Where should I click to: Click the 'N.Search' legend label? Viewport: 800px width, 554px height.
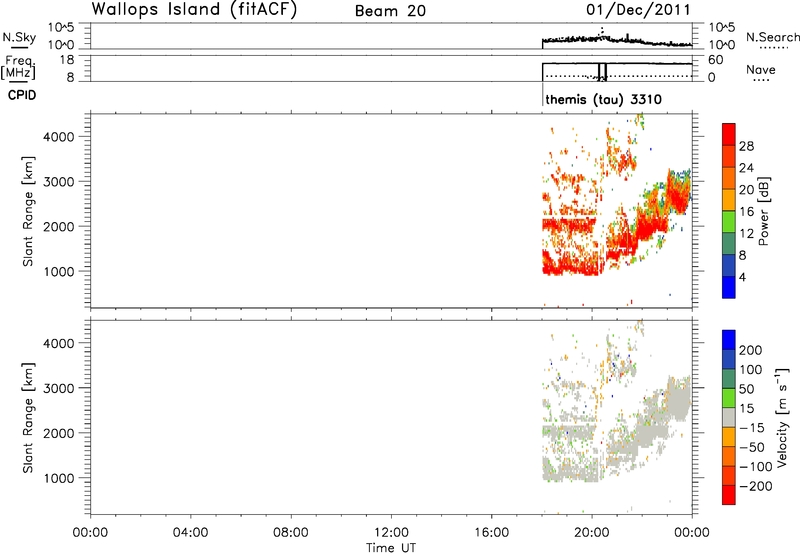(772, 37)
